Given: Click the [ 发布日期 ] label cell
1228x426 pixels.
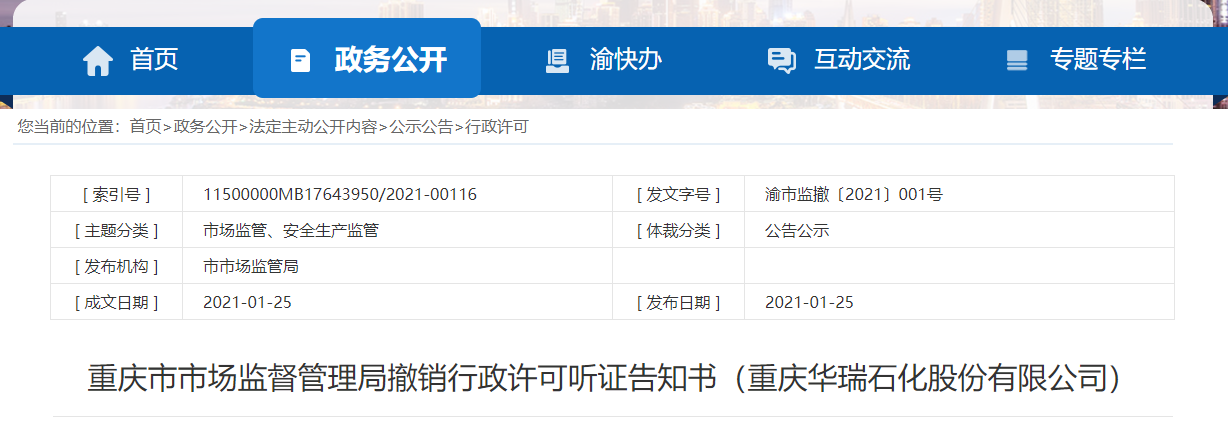Looking at the screenshot, I should click(678, 302).
